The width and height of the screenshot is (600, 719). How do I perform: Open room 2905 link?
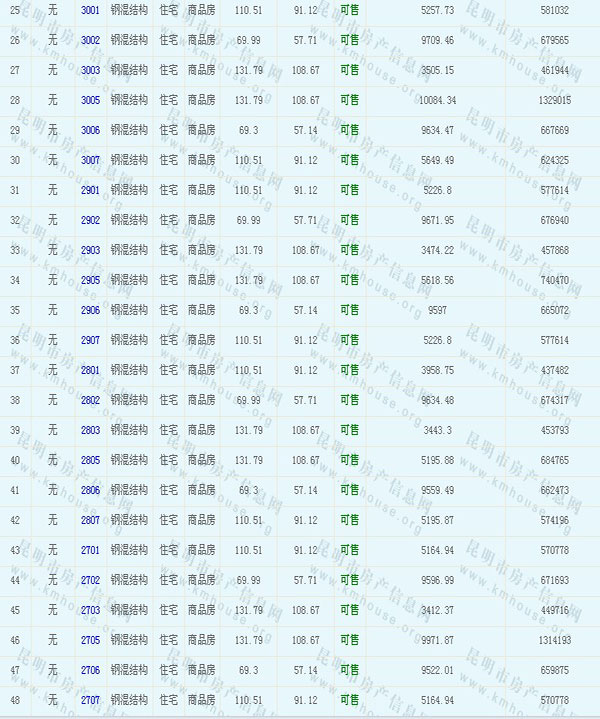tap(90, 280)
